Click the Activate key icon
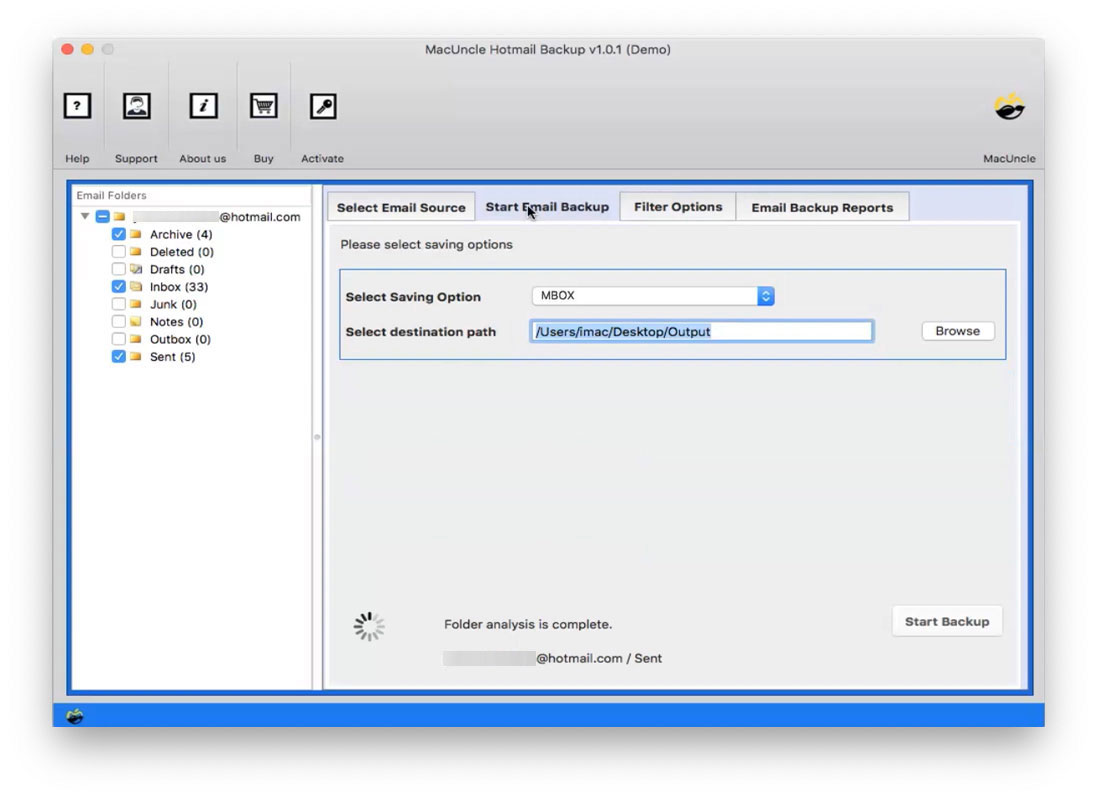 pos(323,106)
